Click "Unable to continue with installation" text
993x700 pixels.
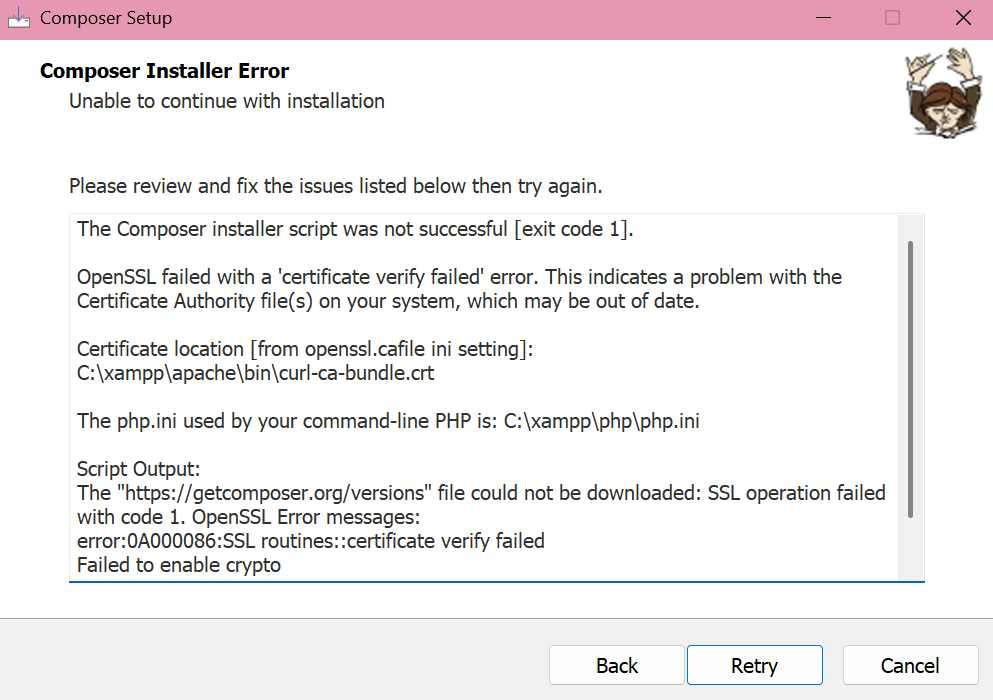227,101
